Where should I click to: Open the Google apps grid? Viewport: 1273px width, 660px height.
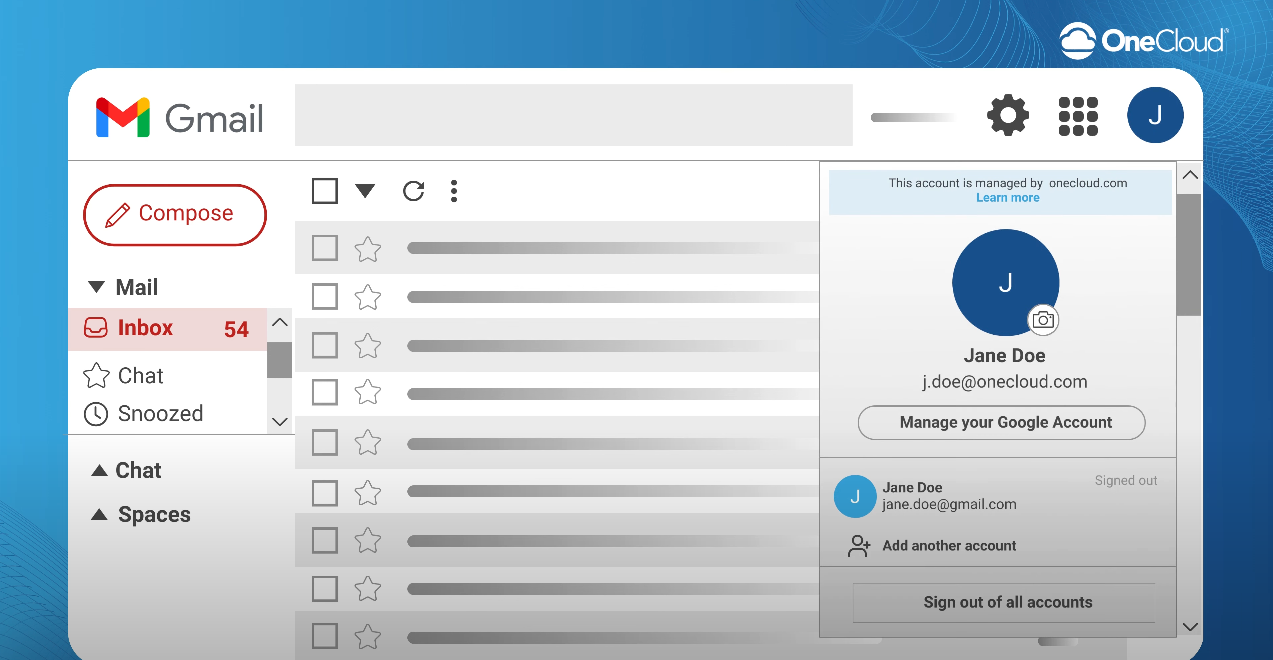pyautogui.click(x=1078, y=116)
